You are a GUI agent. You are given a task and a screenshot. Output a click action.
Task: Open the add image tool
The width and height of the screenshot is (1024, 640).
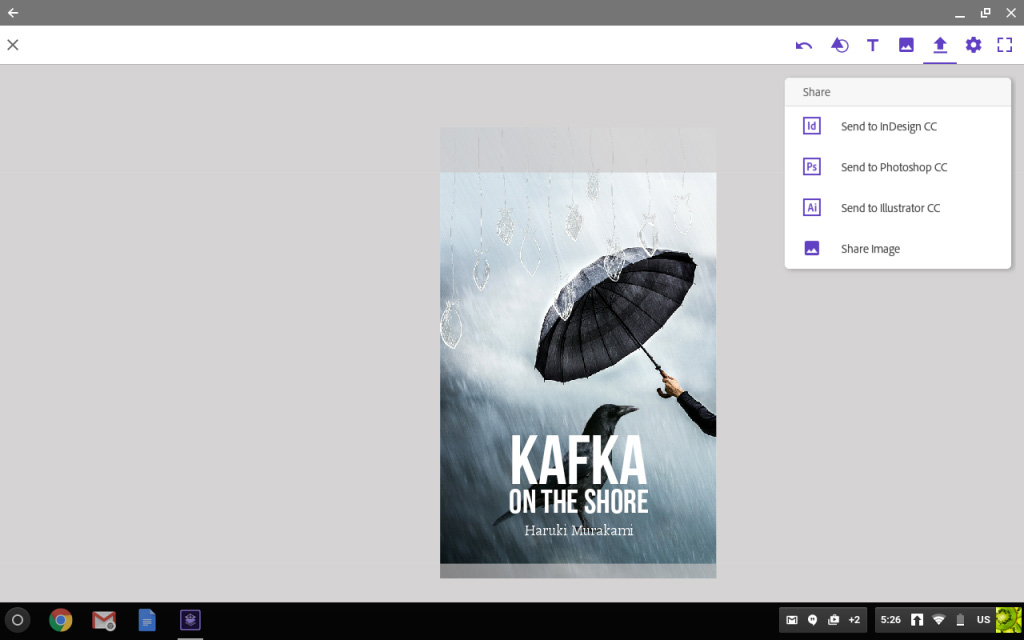[x=906, y=44]
